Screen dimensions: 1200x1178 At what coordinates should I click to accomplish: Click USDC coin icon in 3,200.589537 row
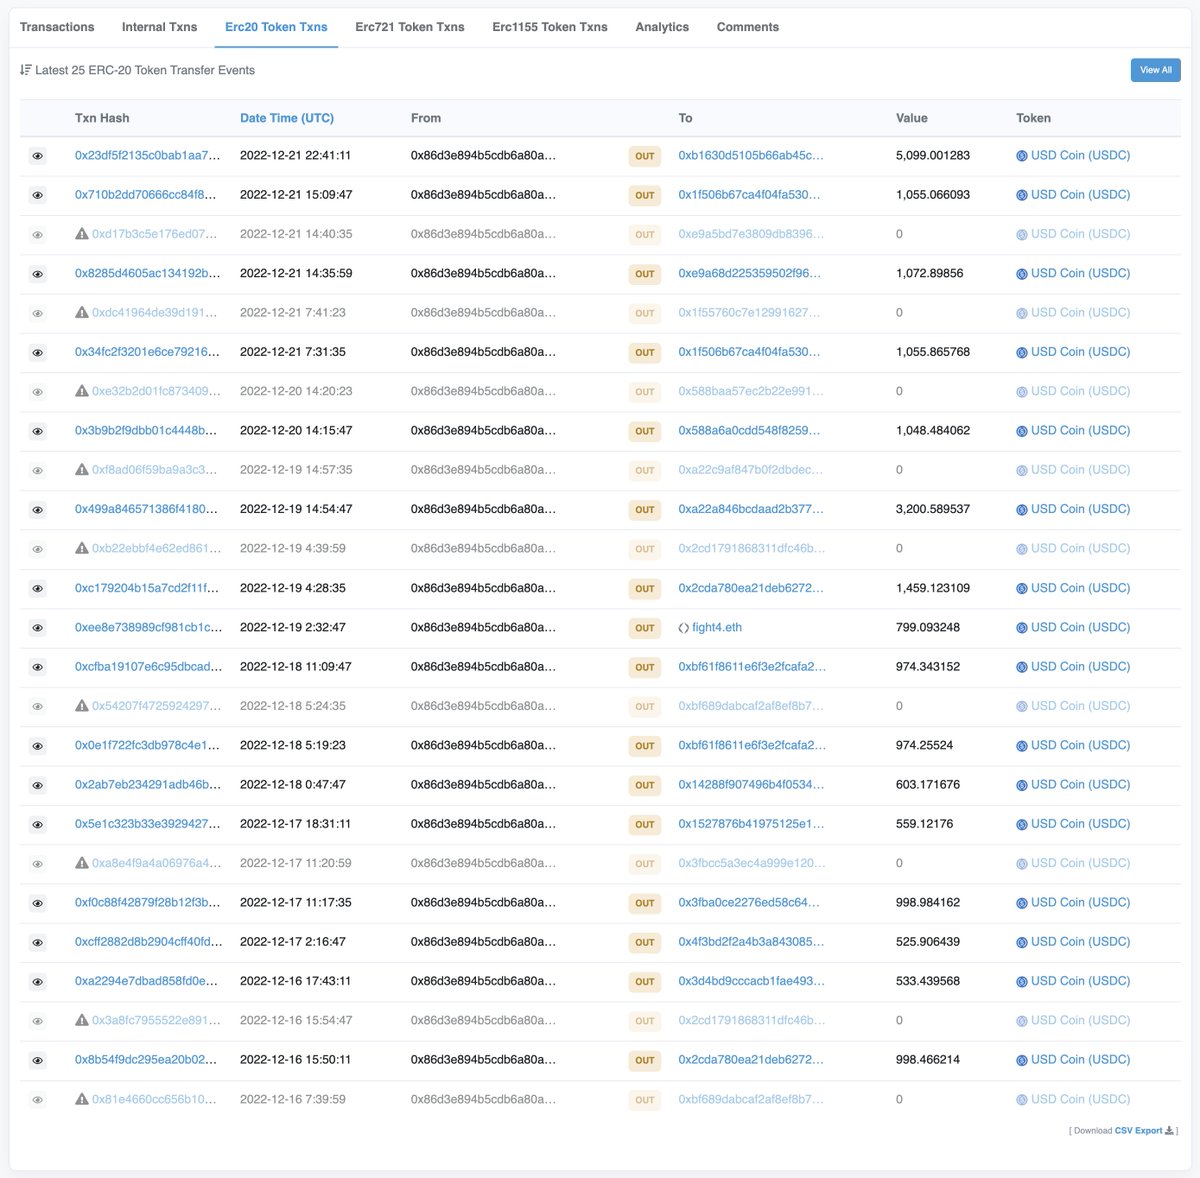tap(1022, 510)
